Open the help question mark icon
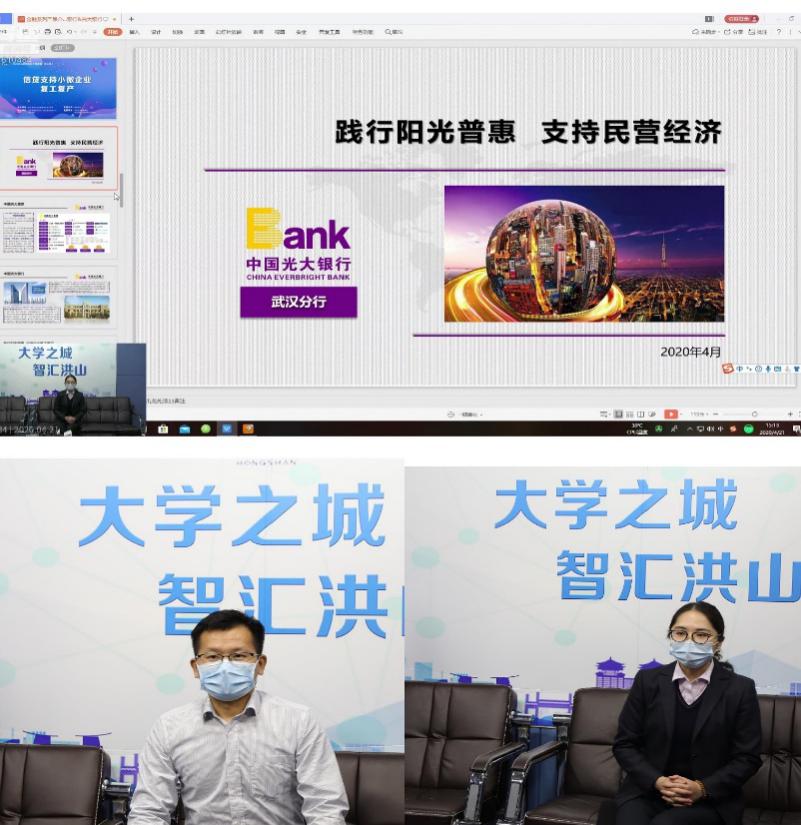The width and height of the screenshot is (801, 825). coord(779,32)
